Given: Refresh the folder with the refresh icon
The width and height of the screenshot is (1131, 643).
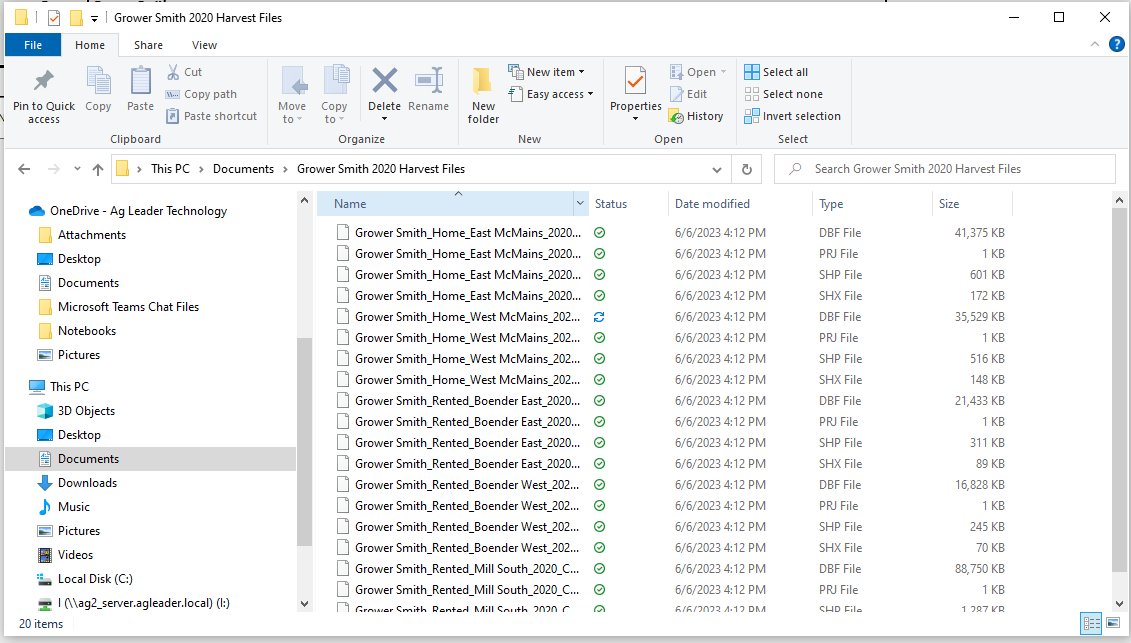Looking at the screenshot, I should point(747,169).
